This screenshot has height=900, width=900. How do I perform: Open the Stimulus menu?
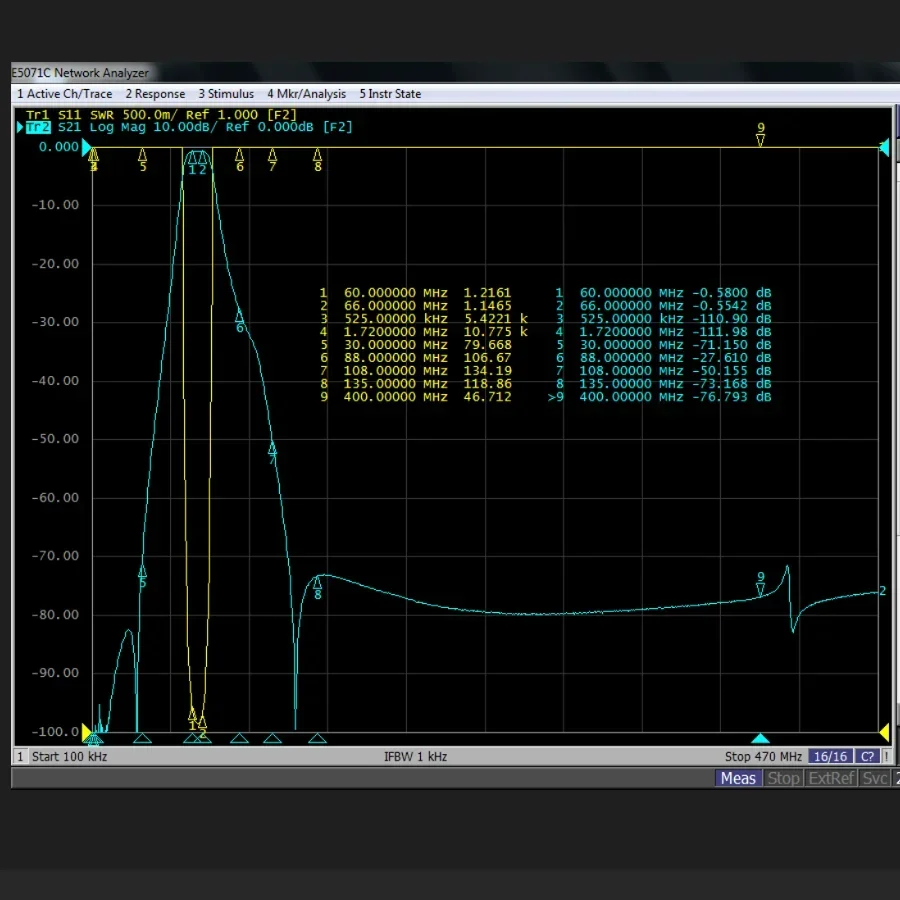[225, 94]
